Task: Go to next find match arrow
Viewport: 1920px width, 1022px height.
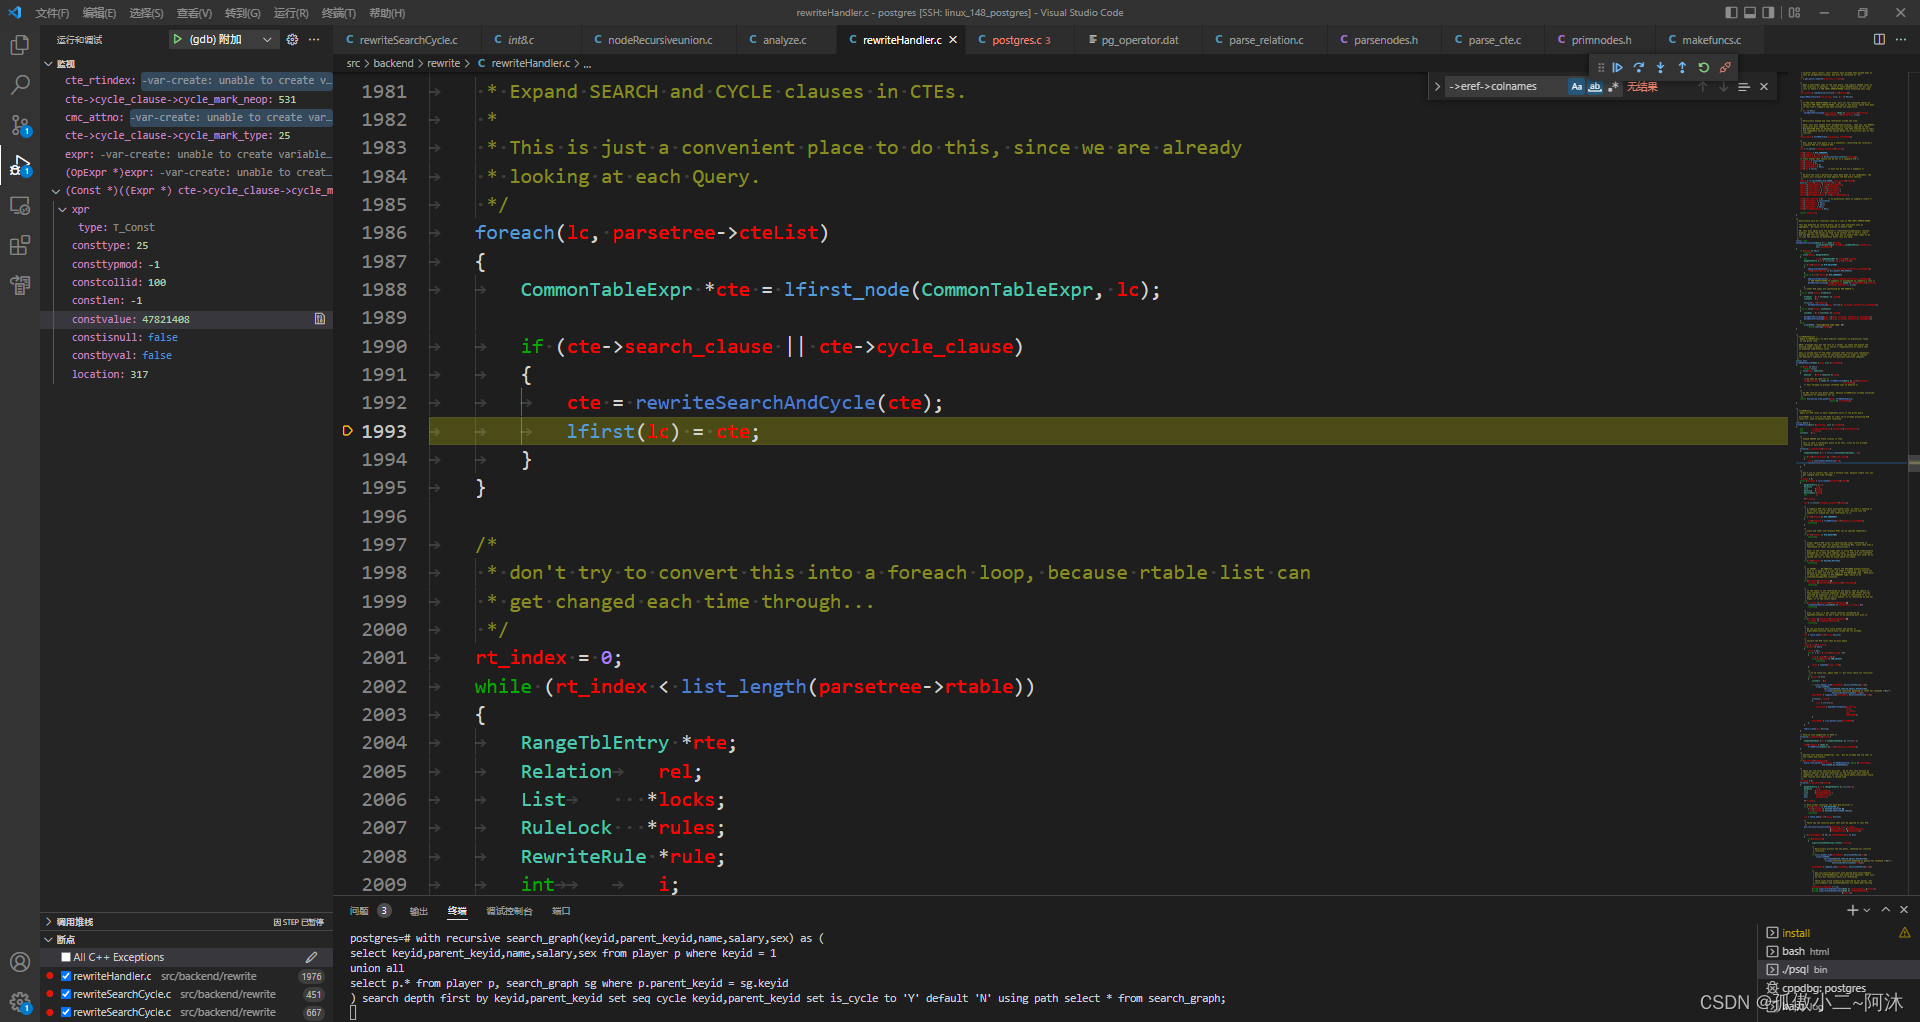Action: point(1723,87)
